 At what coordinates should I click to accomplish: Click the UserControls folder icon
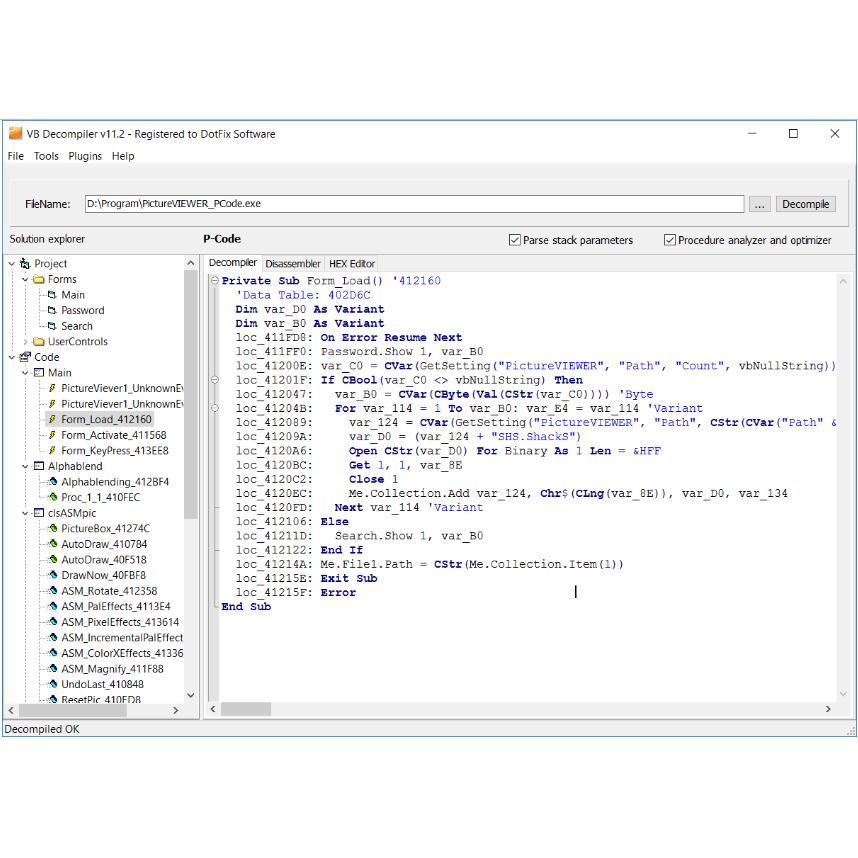click(38, 341)
